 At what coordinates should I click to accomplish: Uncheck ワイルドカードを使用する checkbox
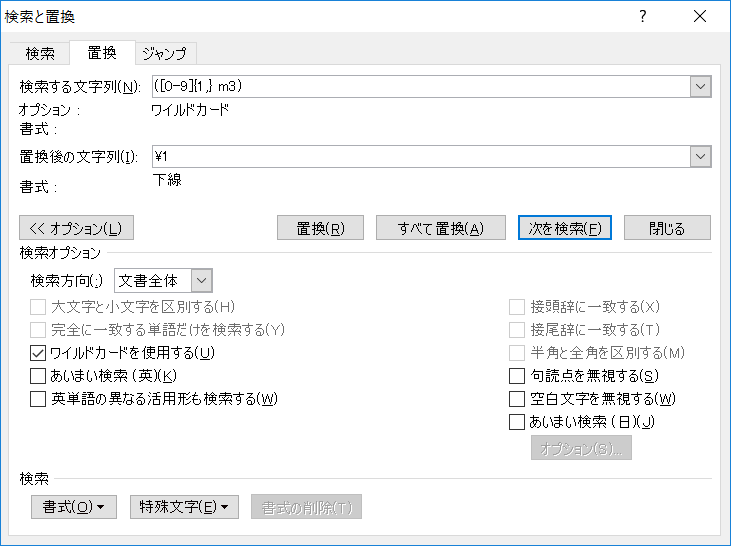point(39,353)
